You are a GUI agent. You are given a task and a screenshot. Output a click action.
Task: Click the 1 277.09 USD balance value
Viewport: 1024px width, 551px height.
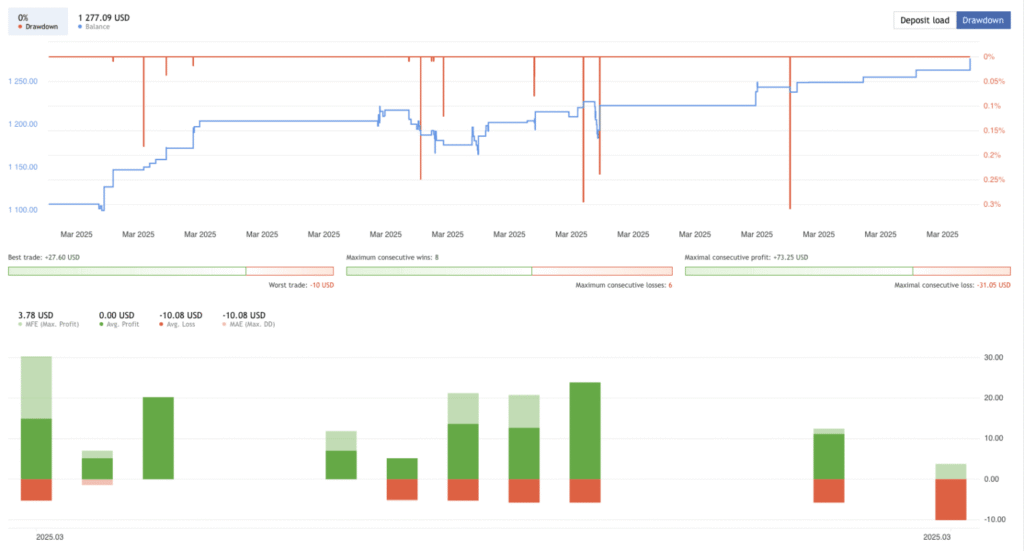pos(103,17)
